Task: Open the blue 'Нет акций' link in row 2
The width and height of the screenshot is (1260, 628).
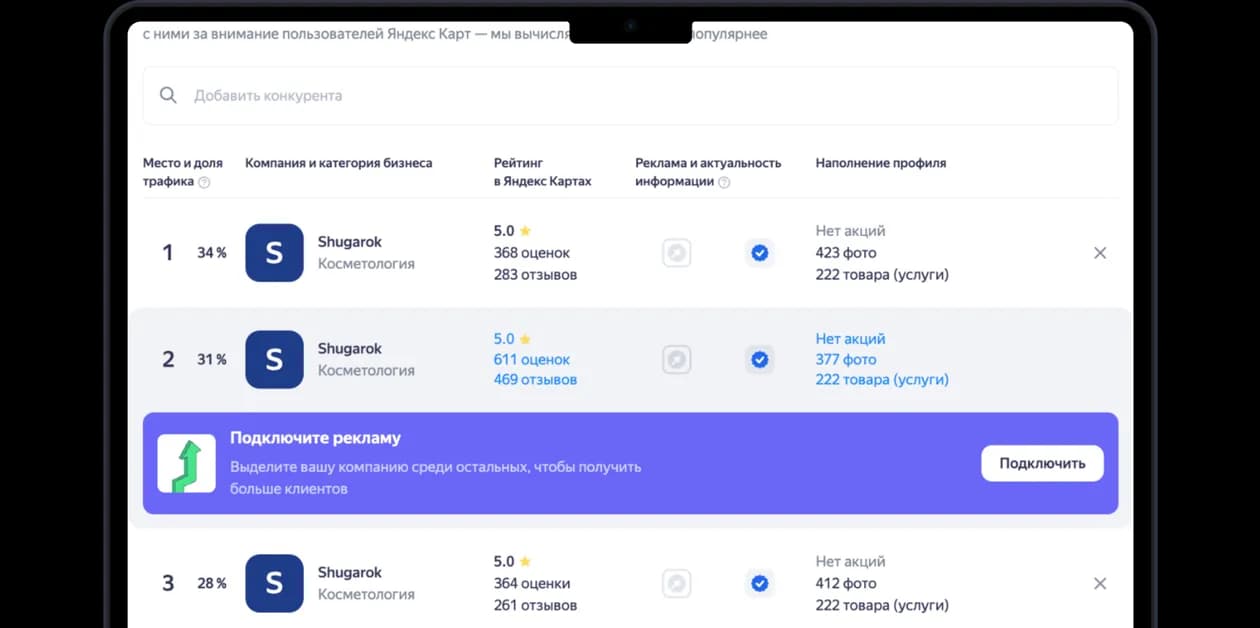Action: 850,339
